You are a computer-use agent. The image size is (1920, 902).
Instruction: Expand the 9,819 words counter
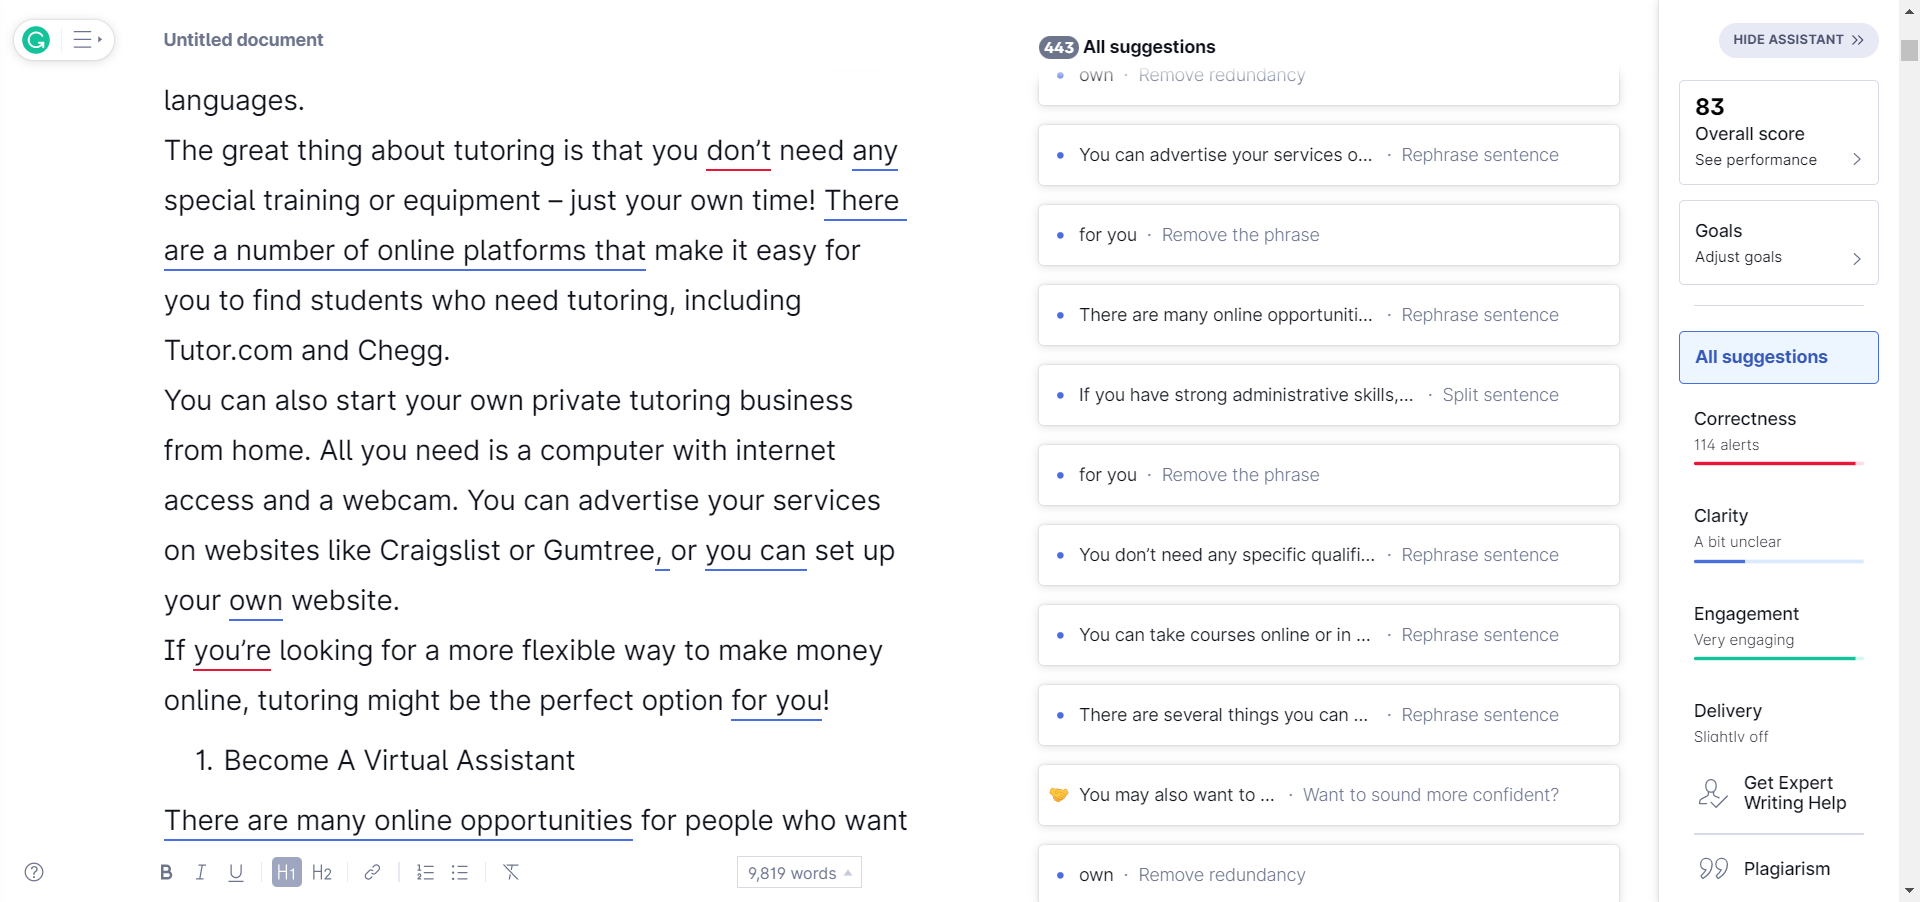pyautogui.click(x=798, y=872)
